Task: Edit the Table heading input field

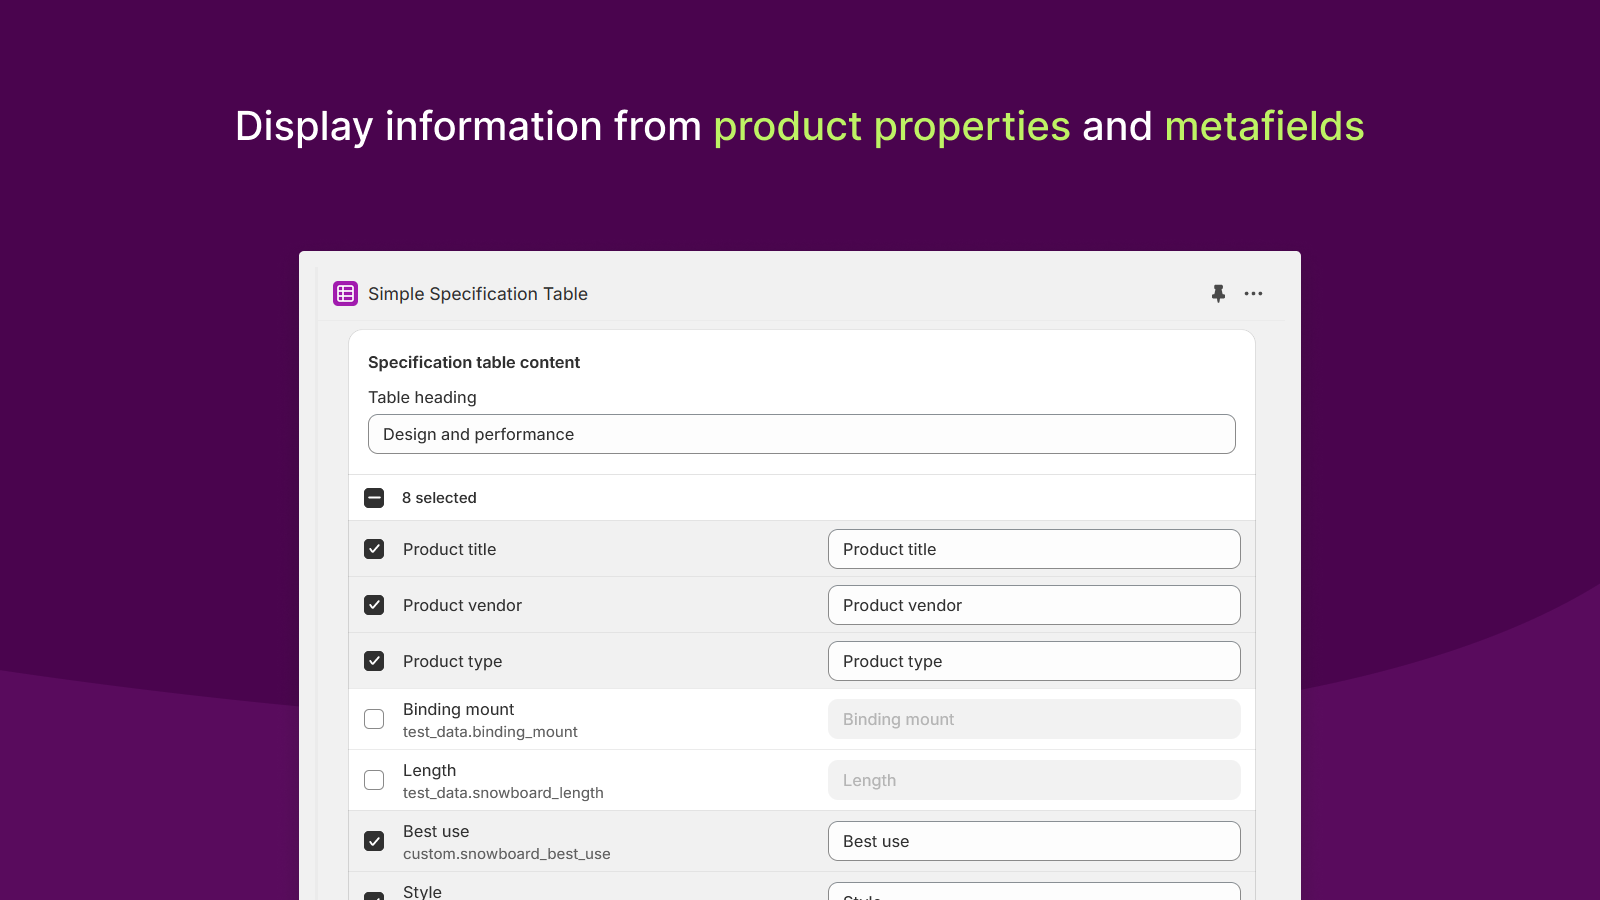Action: 802,434
